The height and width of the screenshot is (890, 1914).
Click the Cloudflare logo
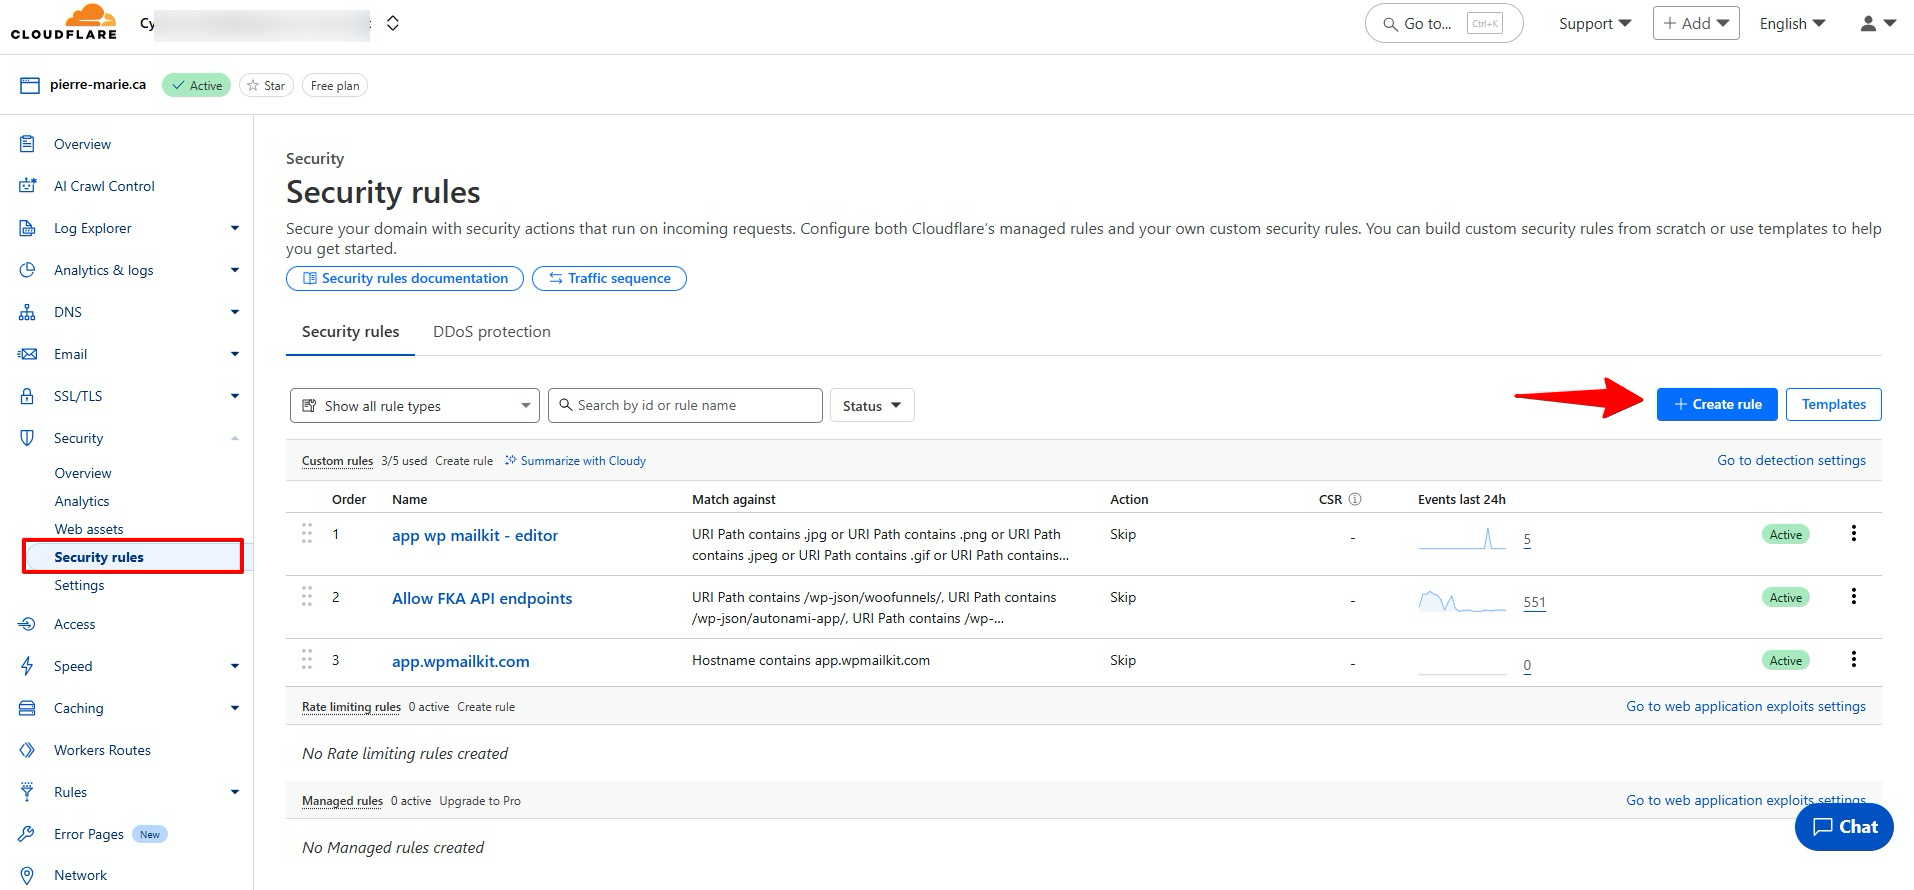(x=64, y=22)
